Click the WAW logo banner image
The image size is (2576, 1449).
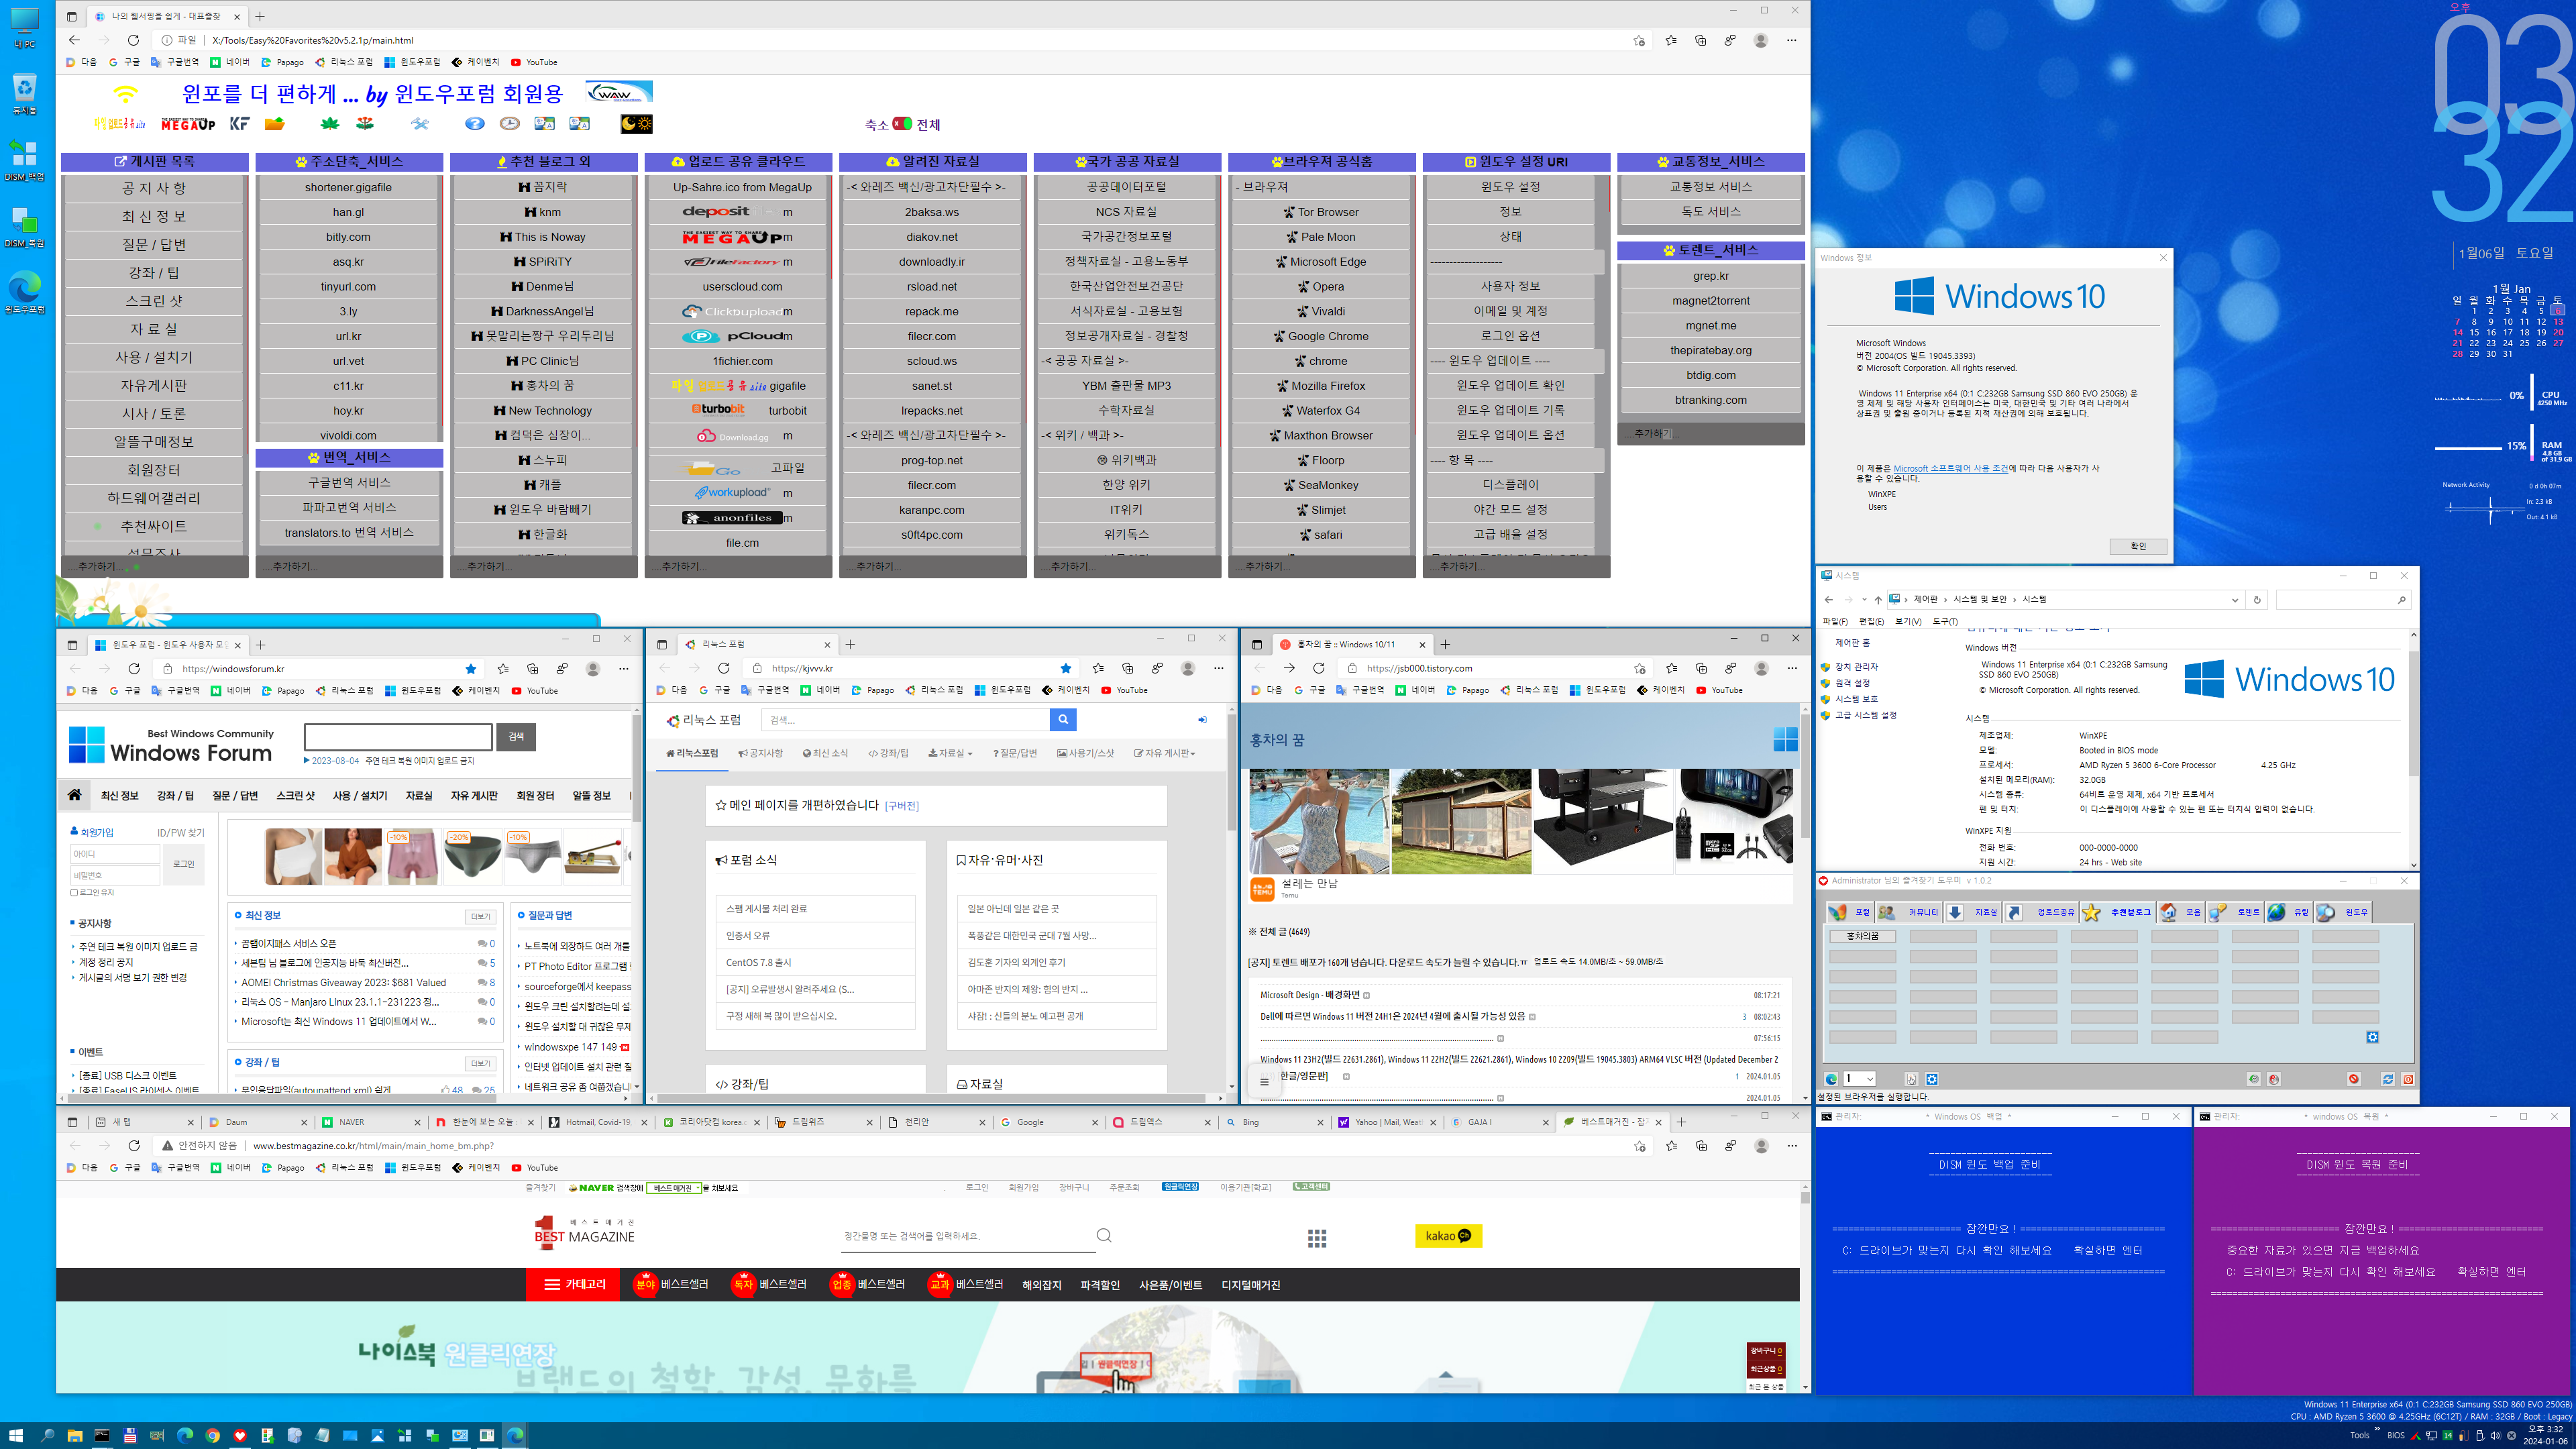(618, 92)
